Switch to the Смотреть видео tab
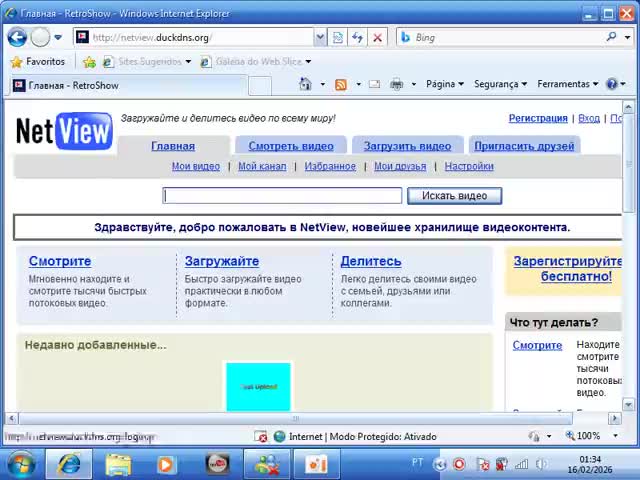This screenshot has width=640, height=480. tap(291, 146)
